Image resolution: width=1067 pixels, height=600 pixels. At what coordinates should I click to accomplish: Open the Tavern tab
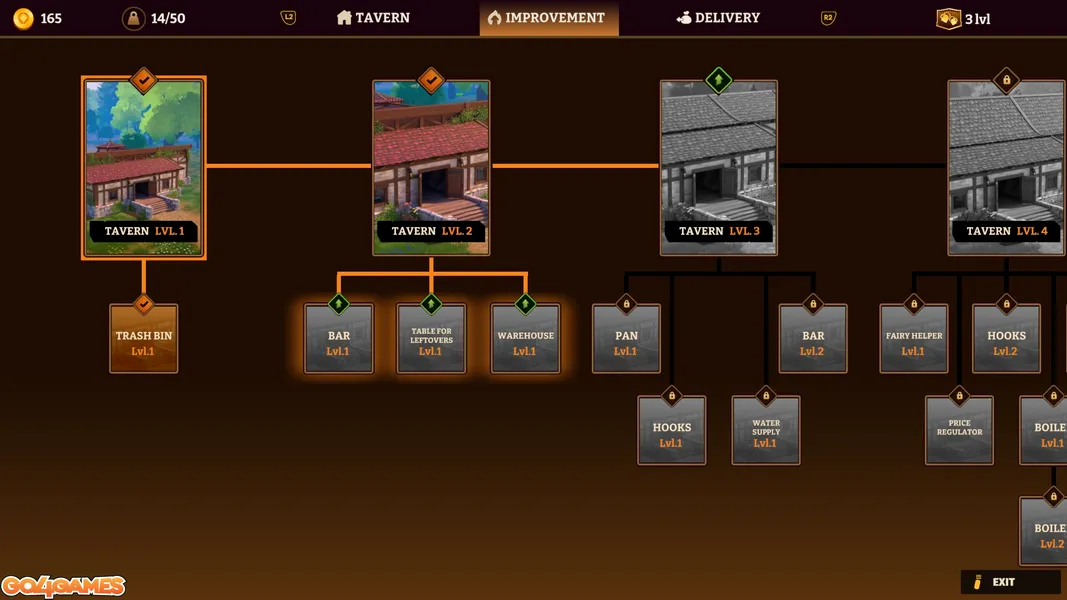(373, 18)
